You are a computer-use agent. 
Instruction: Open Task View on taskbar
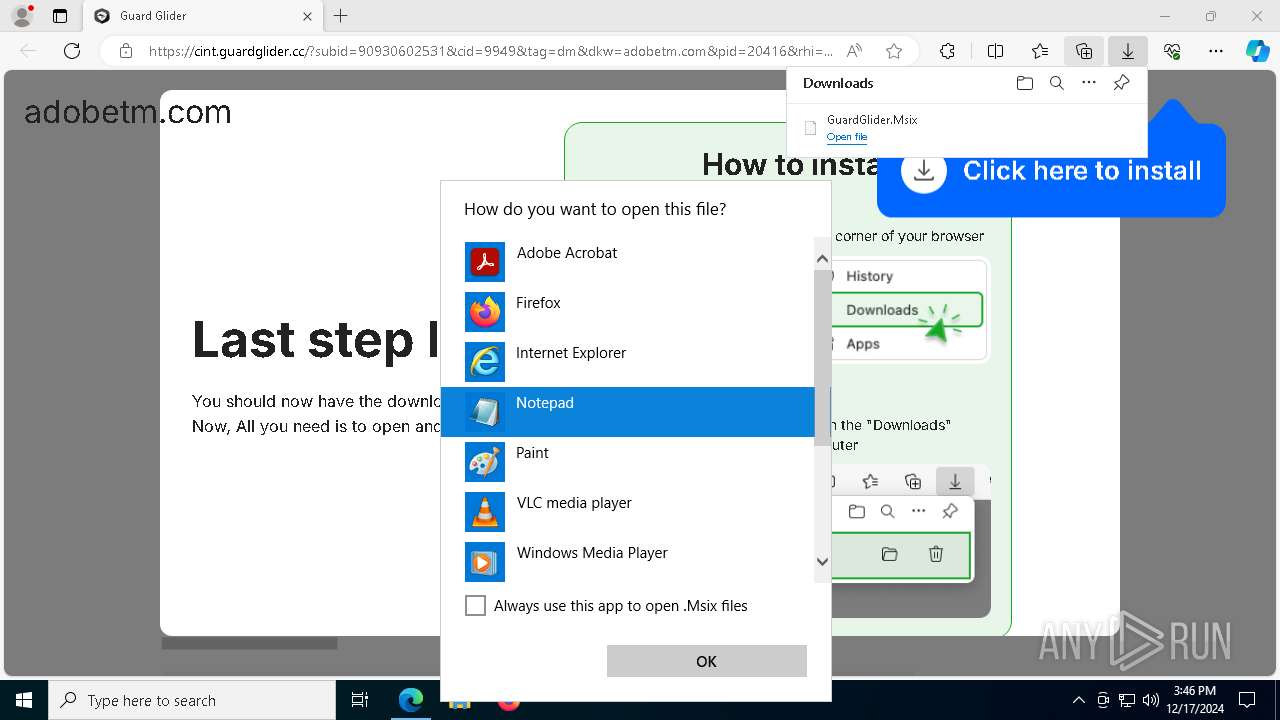(x=360, y=700)
